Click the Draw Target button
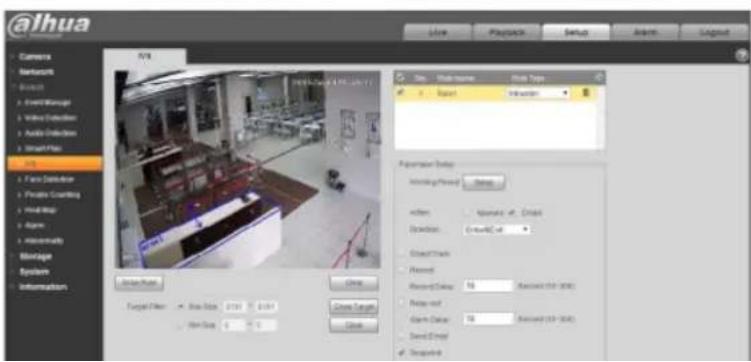The width and height of the screenshot is (751, 362). (x=354, y=306)
